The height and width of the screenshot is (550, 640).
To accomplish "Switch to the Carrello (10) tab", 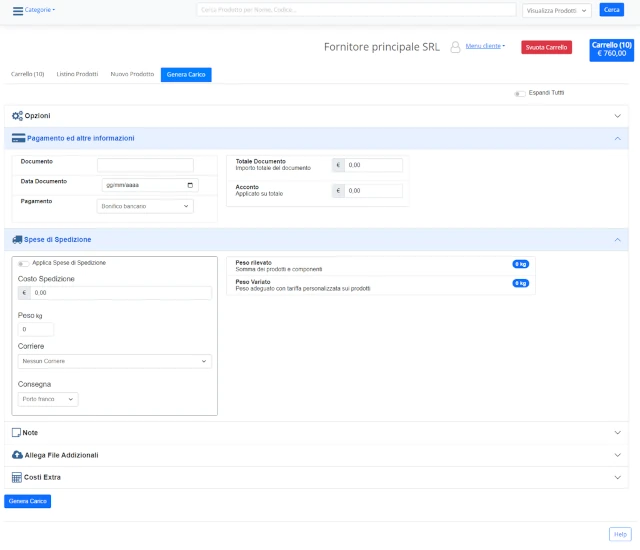I will click(x=27, y=74).
